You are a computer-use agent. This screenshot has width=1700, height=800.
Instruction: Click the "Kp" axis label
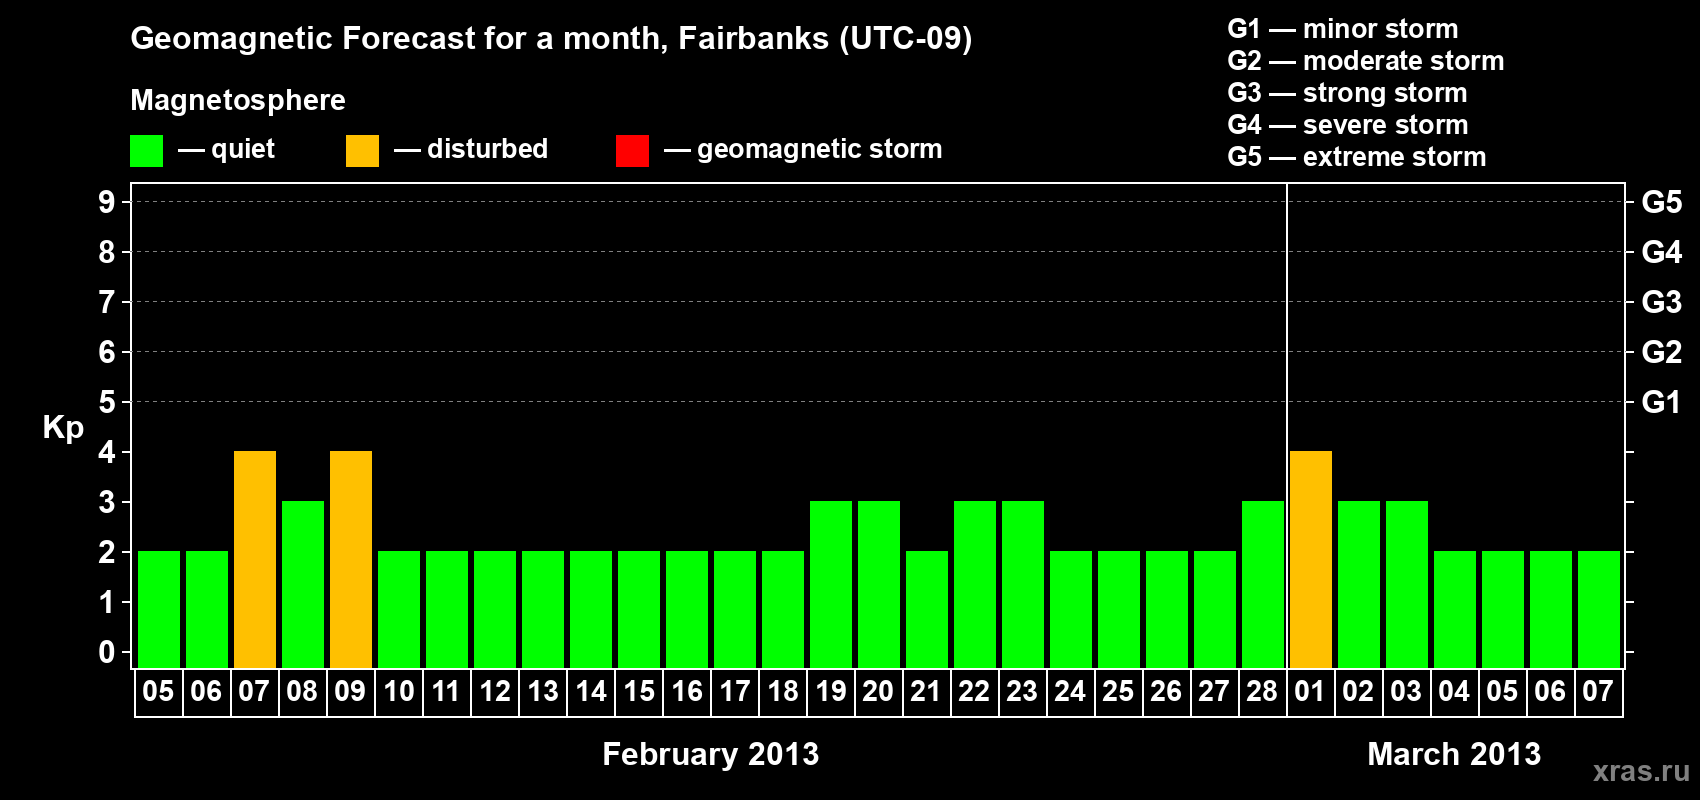[x=63, y=428]
